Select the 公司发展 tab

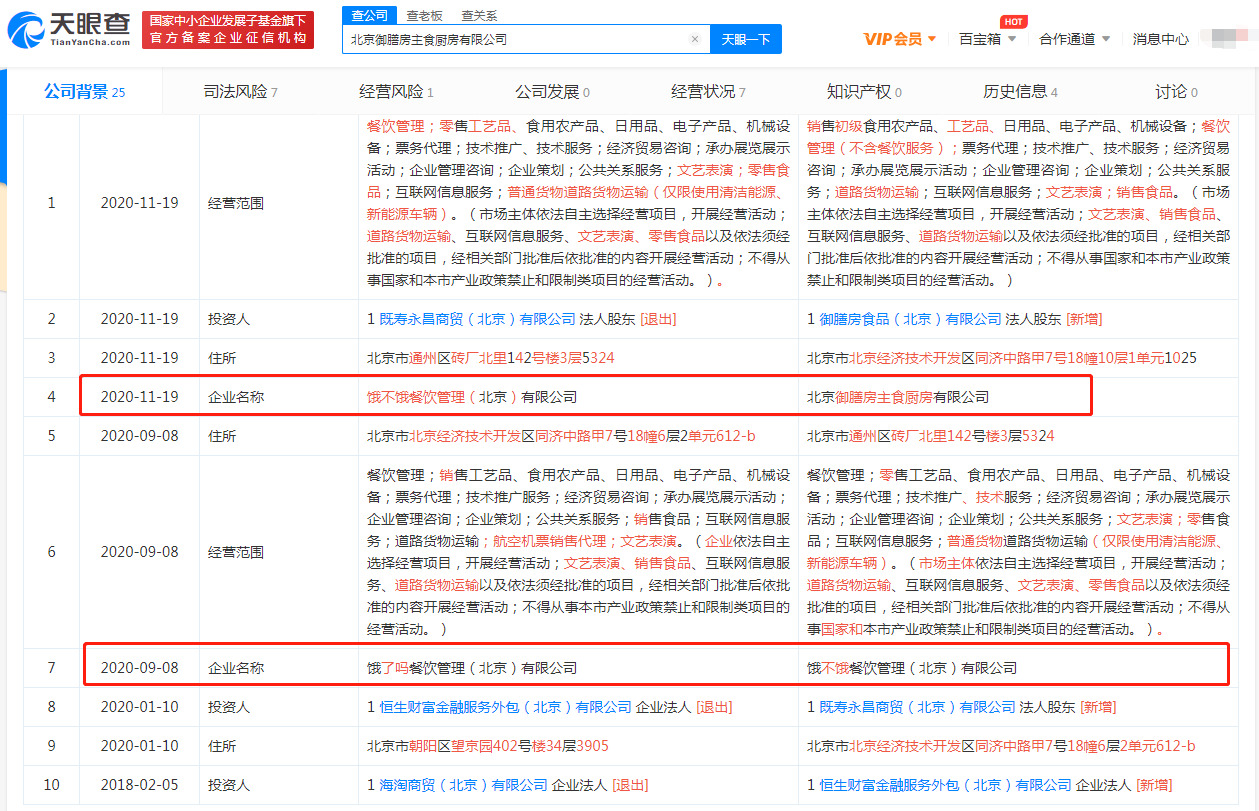(552, 92)
